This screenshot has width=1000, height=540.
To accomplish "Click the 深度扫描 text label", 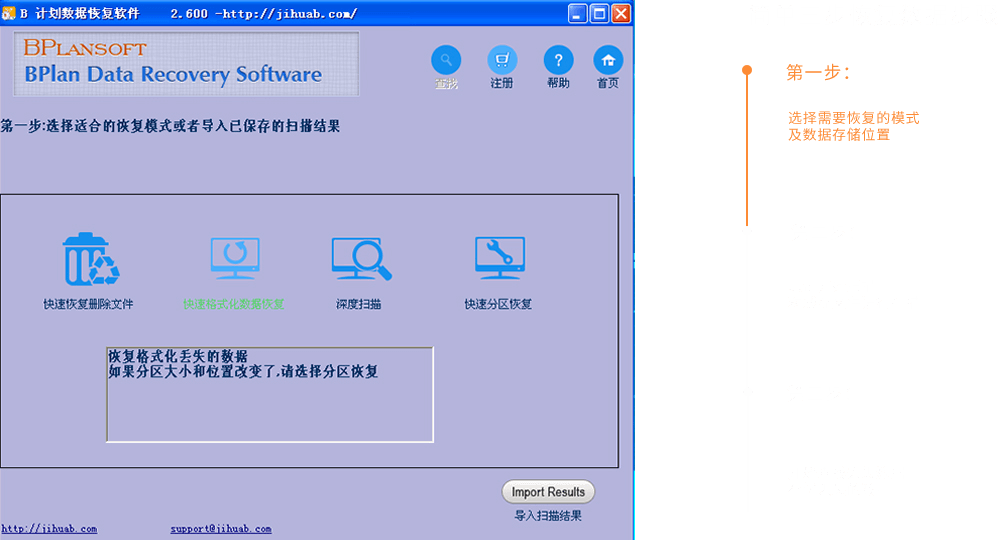I will [358, 304].
